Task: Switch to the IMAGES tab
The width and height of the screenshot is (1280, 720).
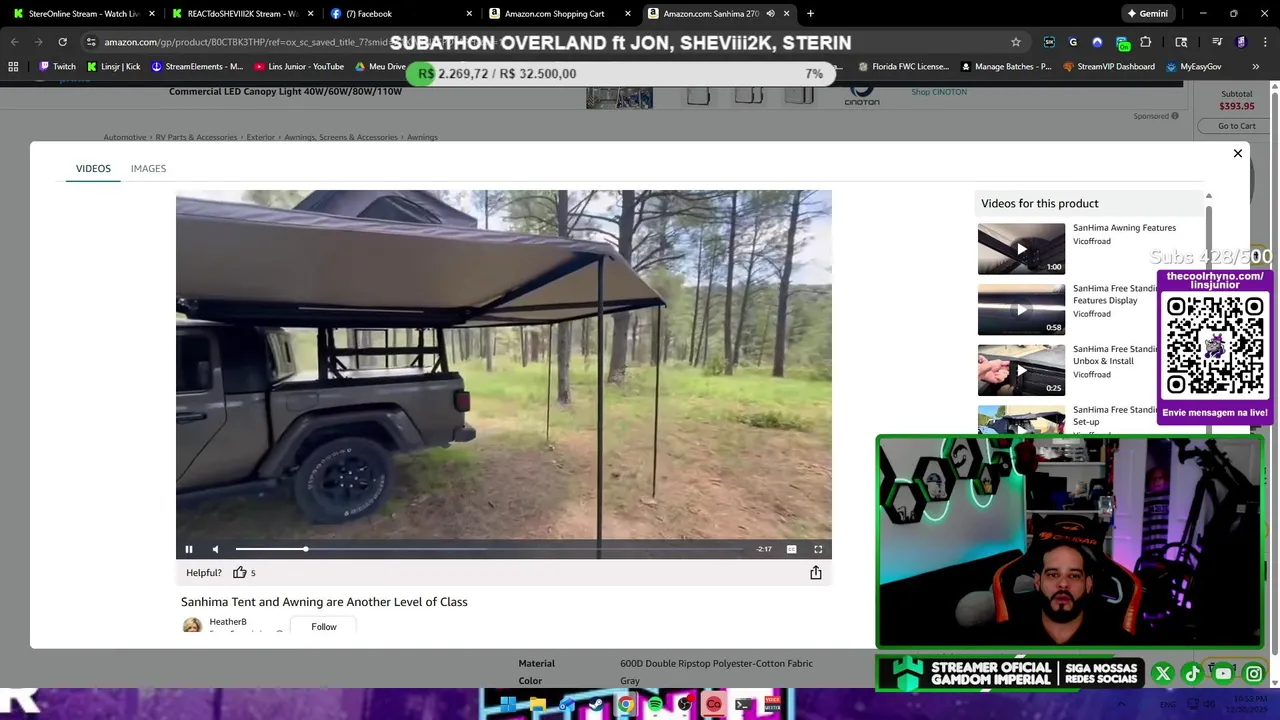Action: click(148, 169)
